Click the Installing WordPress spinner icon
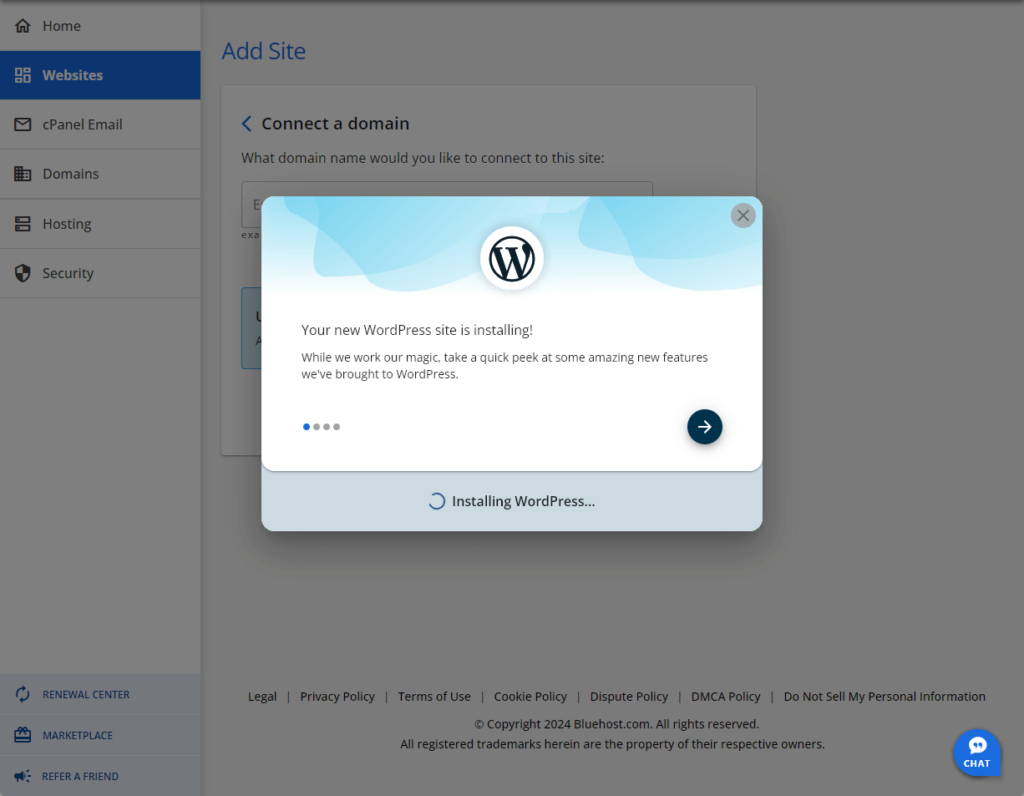1024x796 pixels. tap(436, 501)
